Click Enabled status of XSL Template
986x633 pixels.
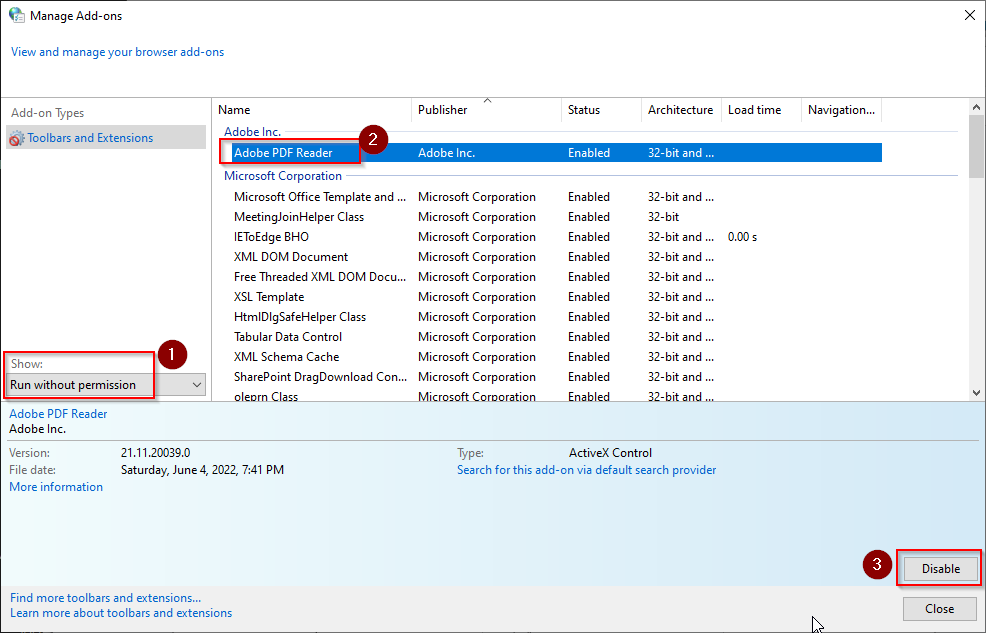[x=589, y=297]
